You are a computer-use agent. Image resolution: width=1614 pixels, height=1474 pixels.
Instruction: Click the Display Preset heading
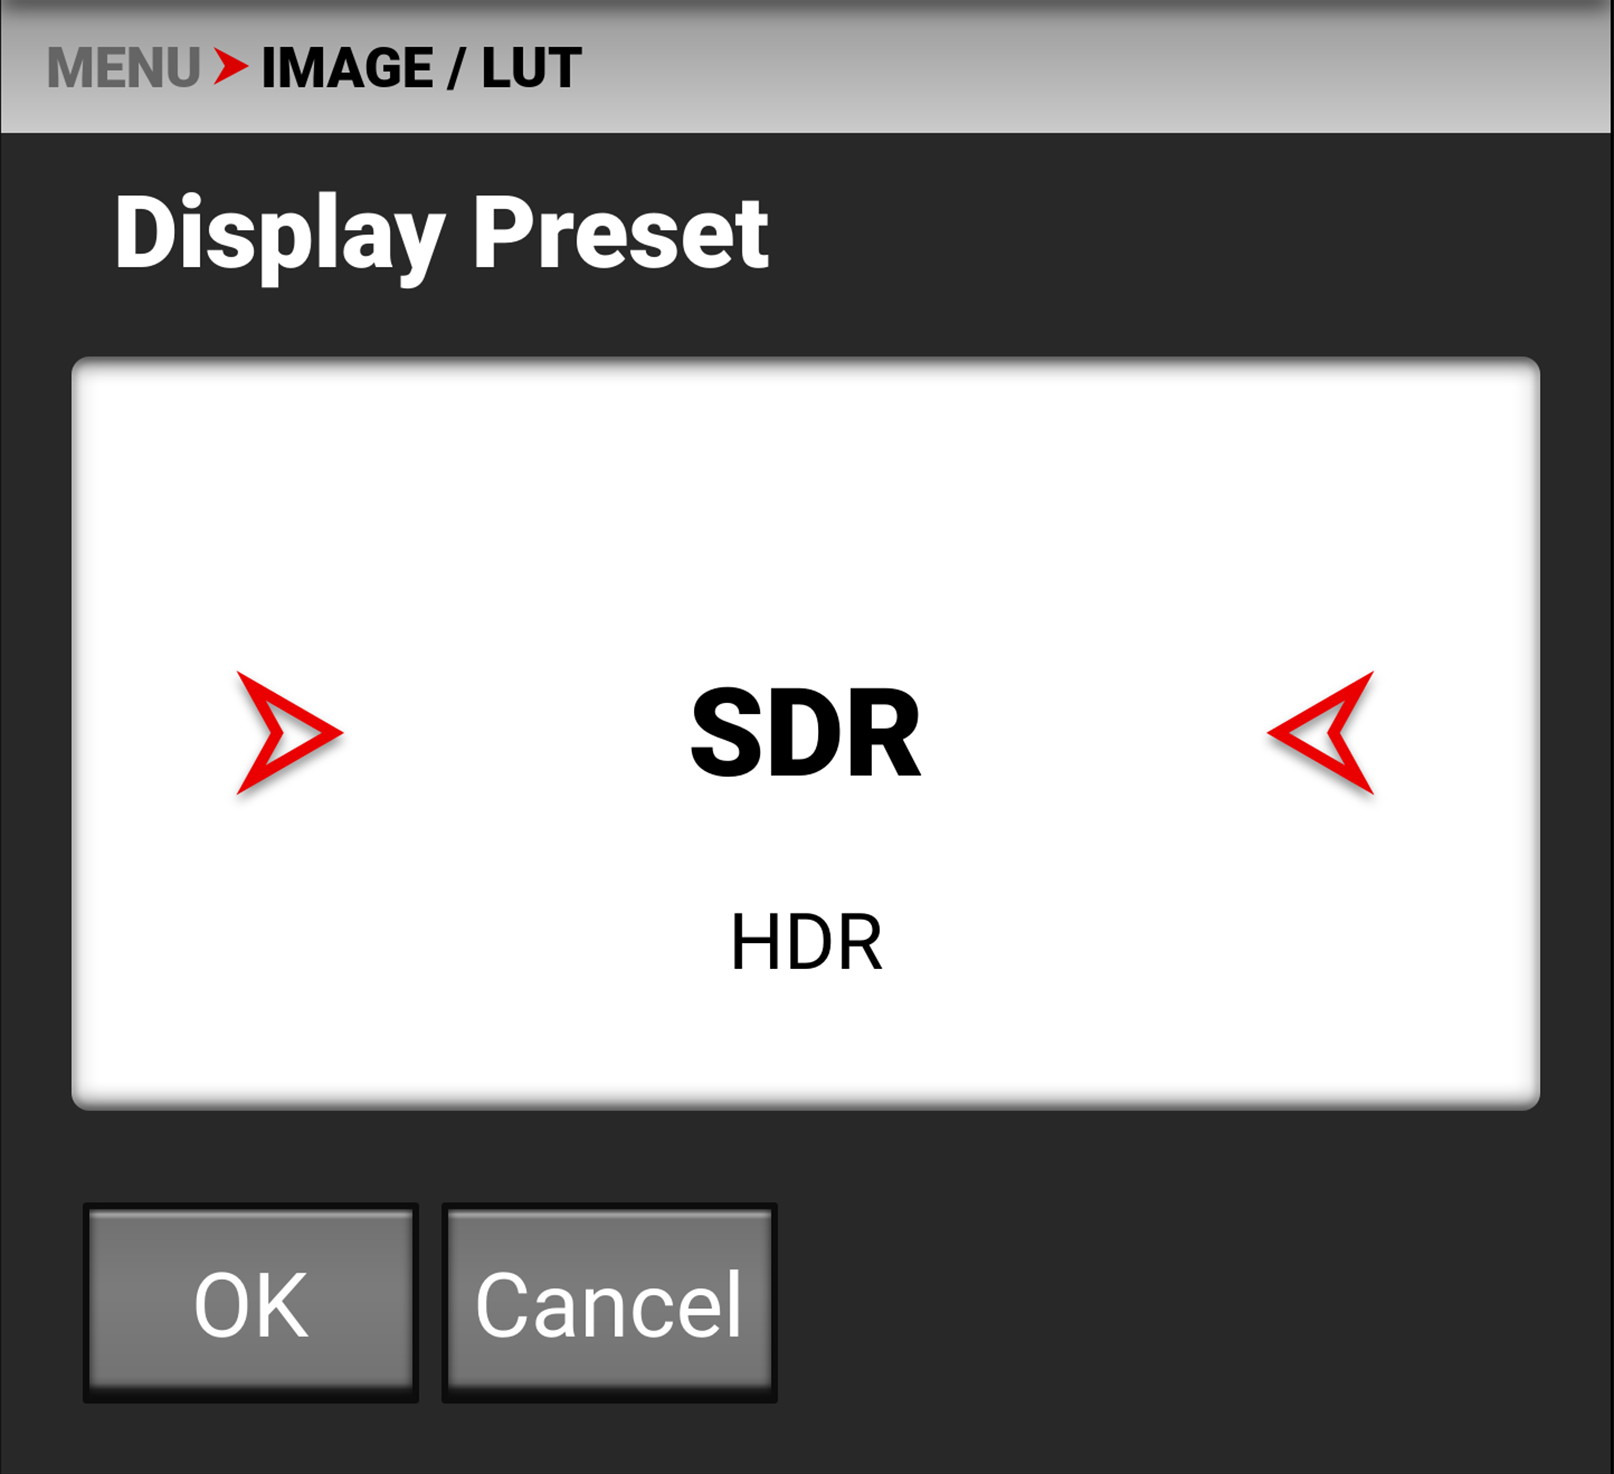click(x=441, y=234)
